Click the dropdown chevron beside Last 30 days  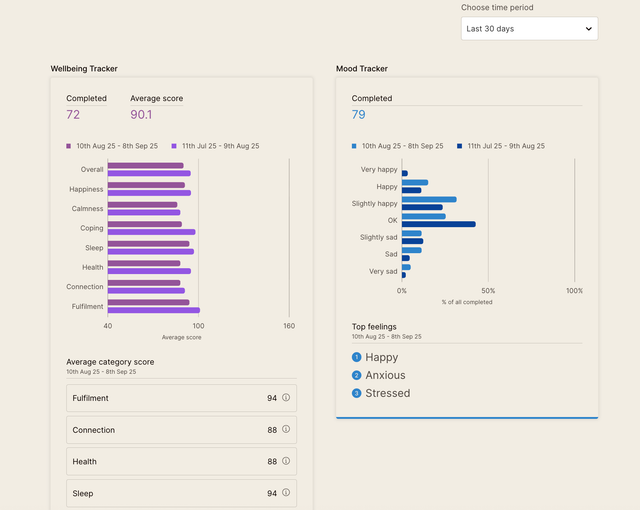point(587,29)
